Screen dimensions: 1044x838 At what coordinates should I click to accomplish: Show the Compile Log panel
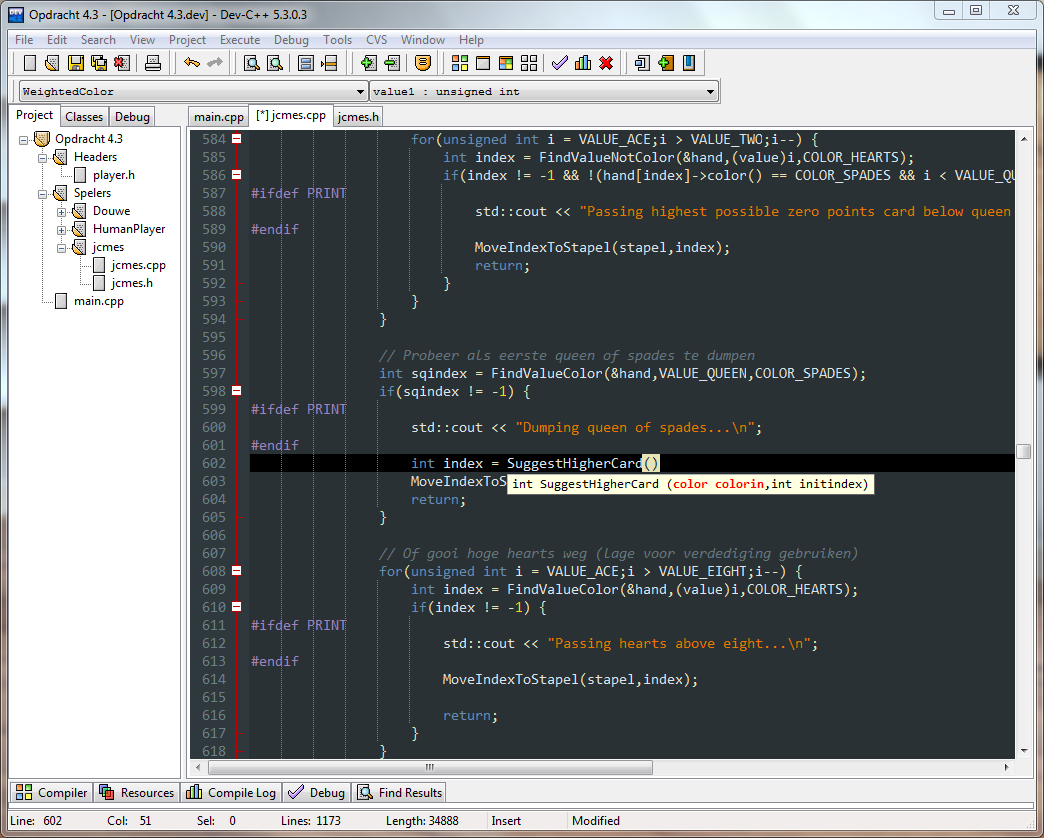point(231,792)
